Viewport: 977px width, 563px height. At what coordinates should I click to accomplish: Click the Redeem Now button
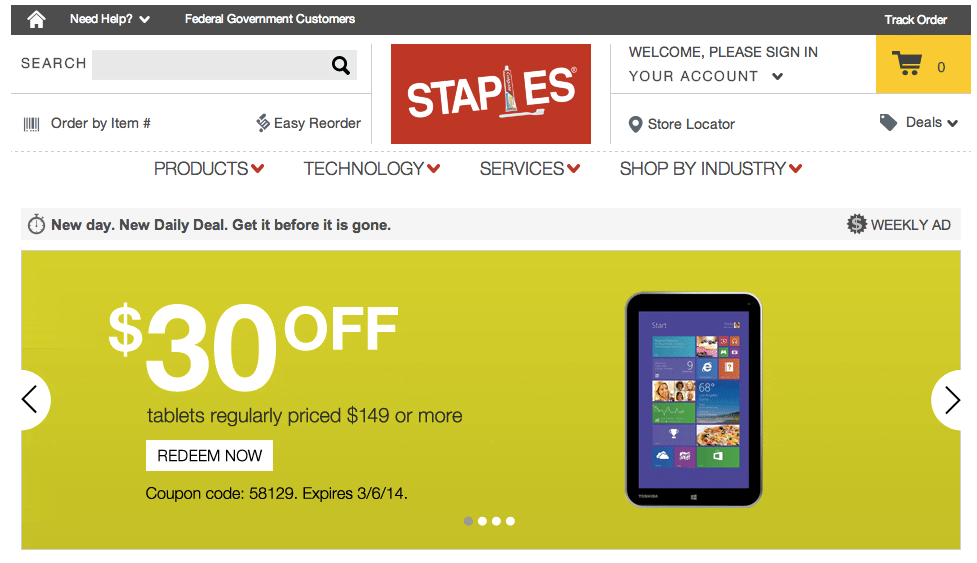[x=209, y=456]
